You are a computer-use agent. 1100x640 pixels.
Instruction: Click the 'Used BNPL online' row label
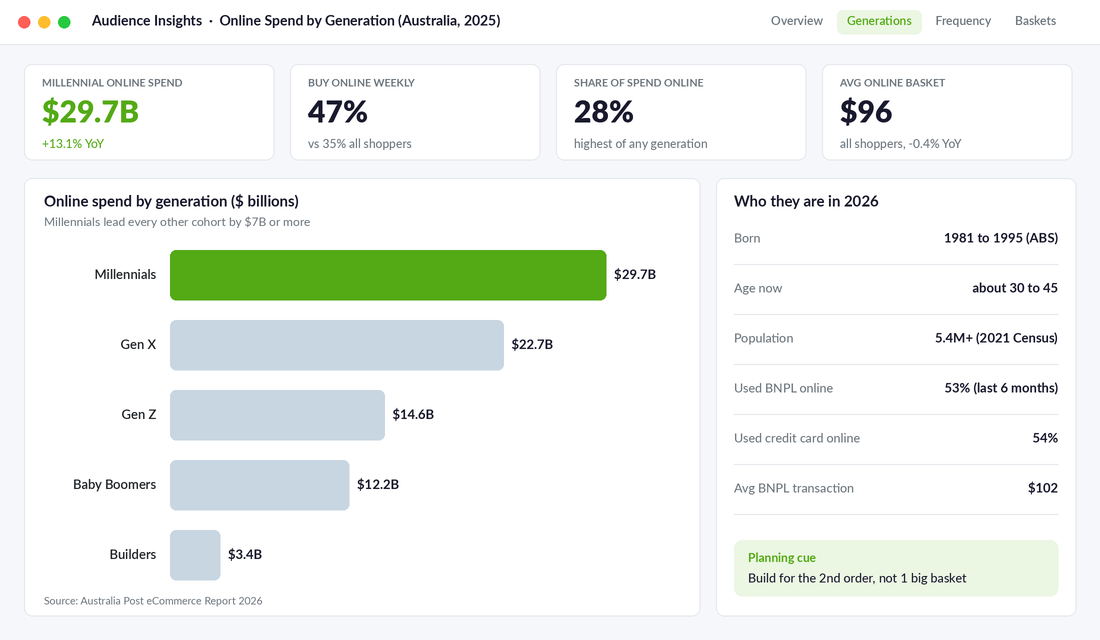[x=783, y=388]
